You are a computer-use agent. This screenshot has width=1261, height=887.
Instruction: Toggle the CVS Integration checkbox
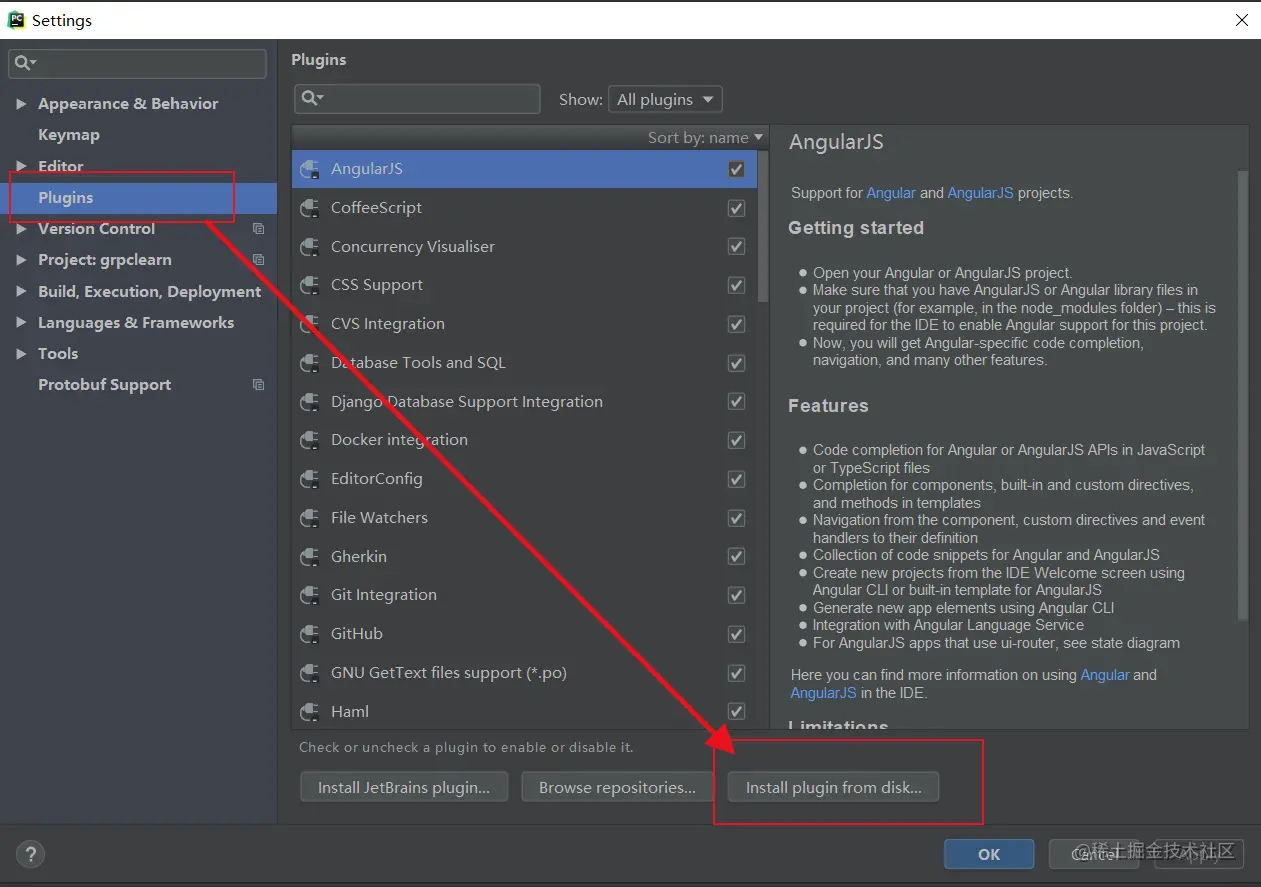pos(737,324)
